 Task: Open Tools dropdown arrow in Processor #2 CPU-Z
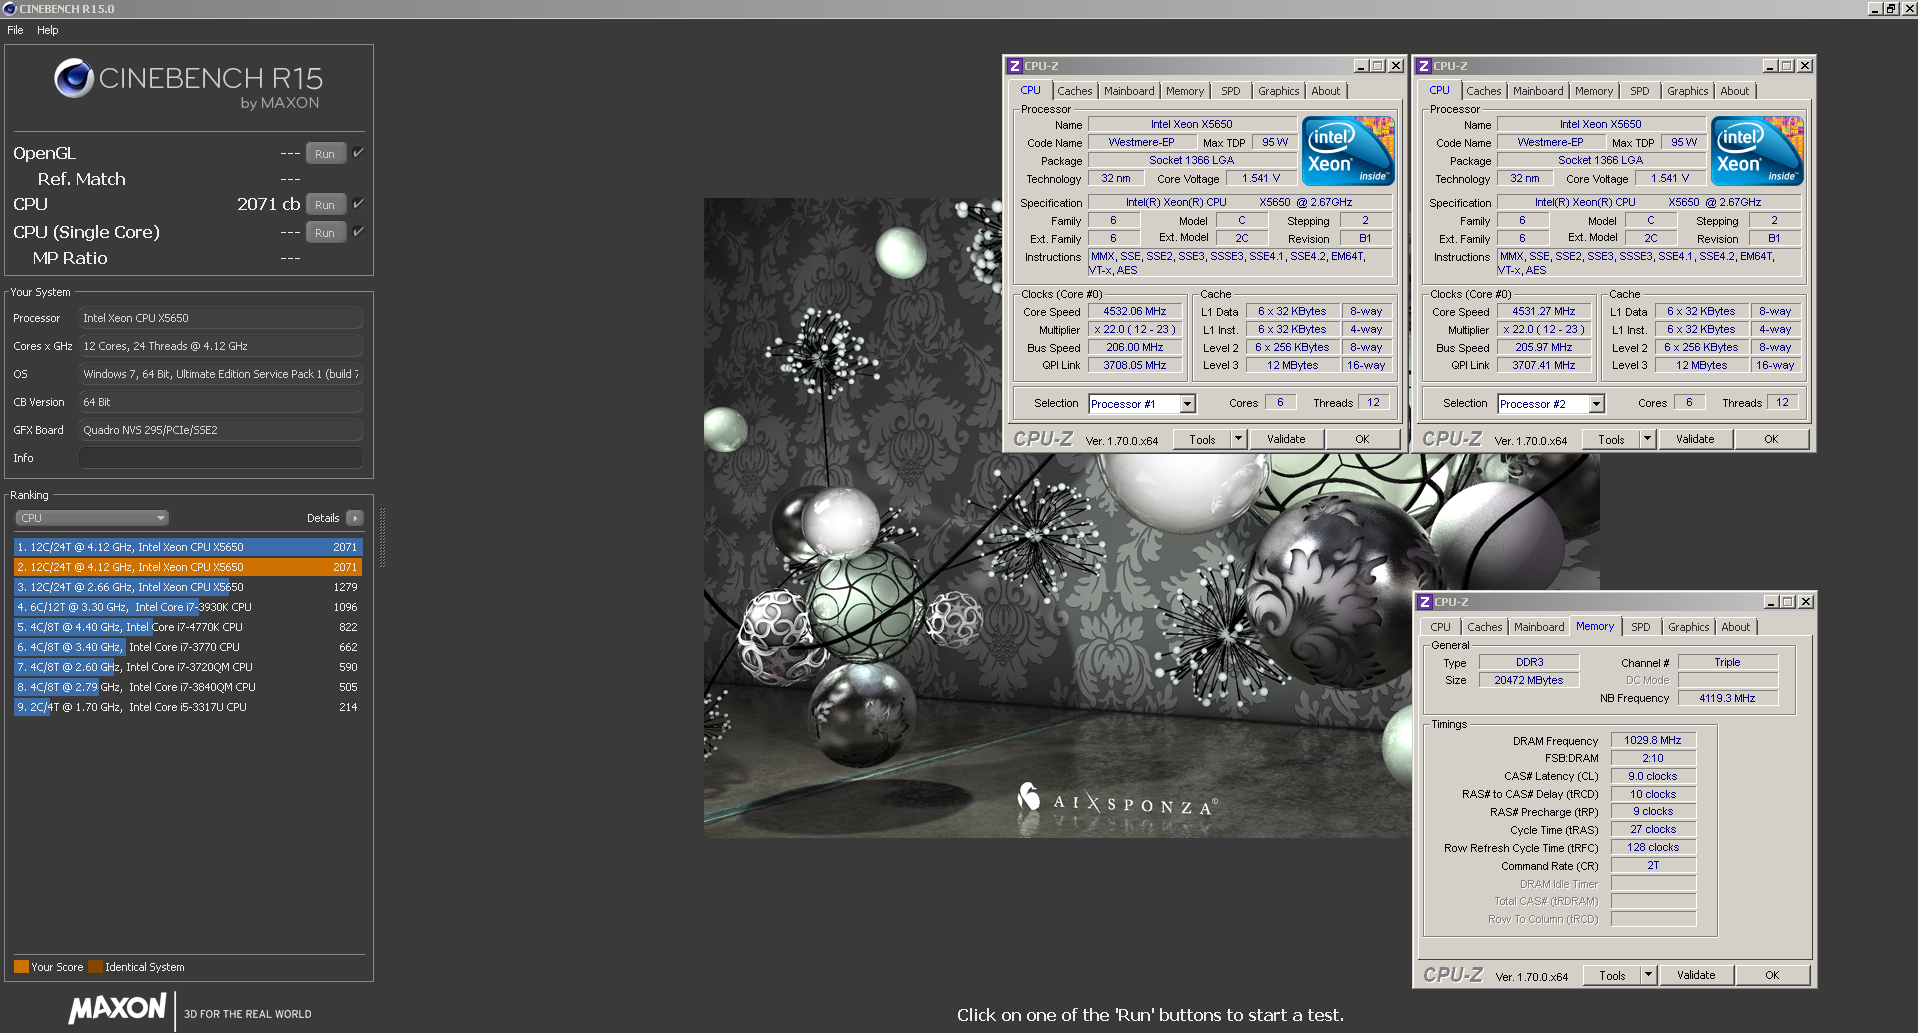[x=1647, y=439]
